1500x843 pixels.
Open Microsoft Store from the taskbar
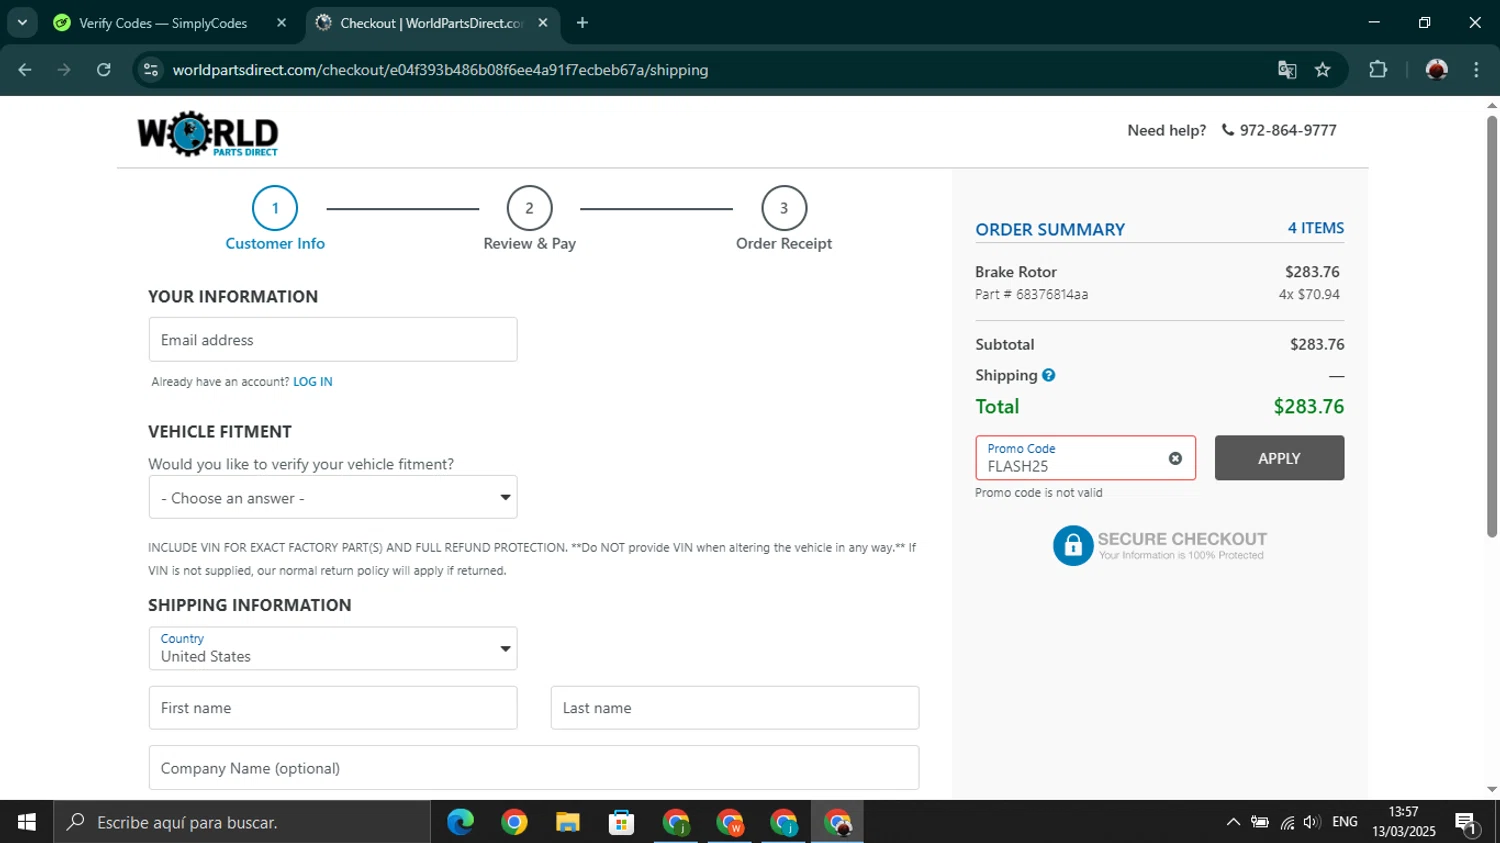click(622, 822)
